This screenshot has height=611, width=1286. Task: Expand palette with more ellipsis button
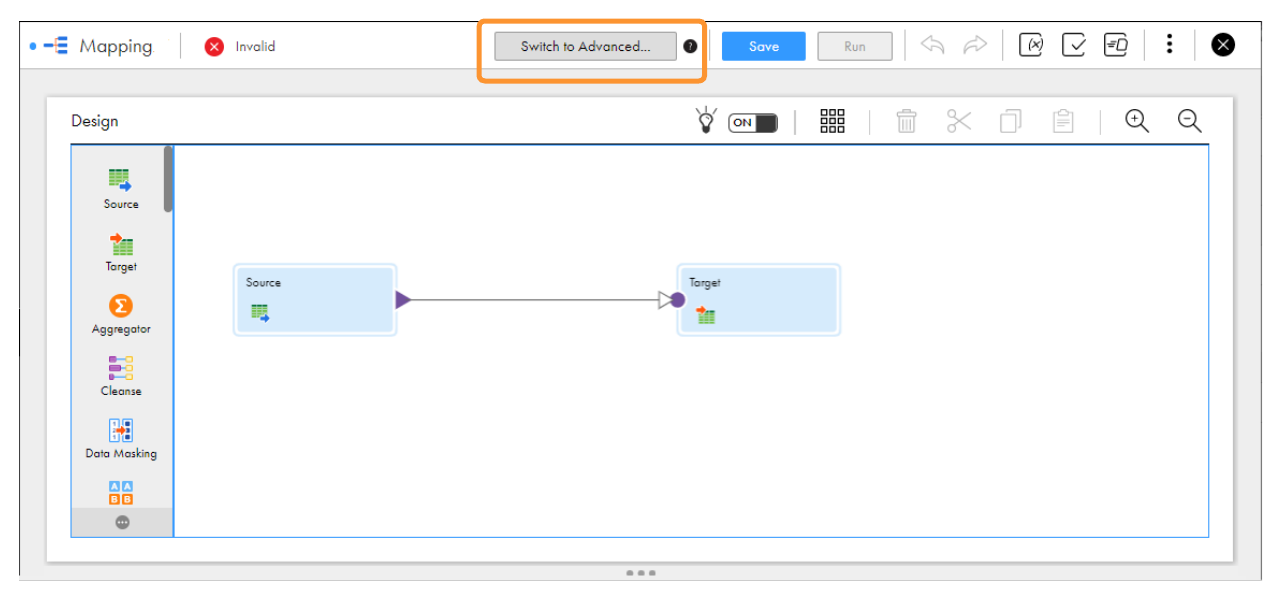[122, 522]
